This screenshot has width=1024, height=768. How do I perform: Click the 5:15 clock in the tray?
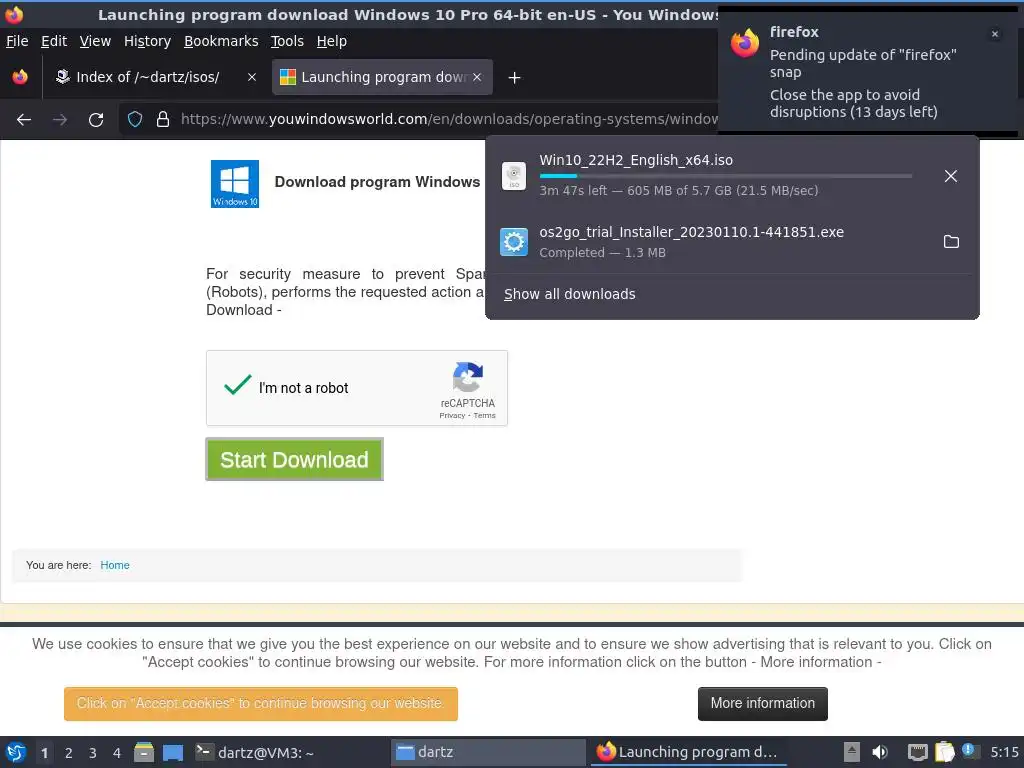[1004, 752]
